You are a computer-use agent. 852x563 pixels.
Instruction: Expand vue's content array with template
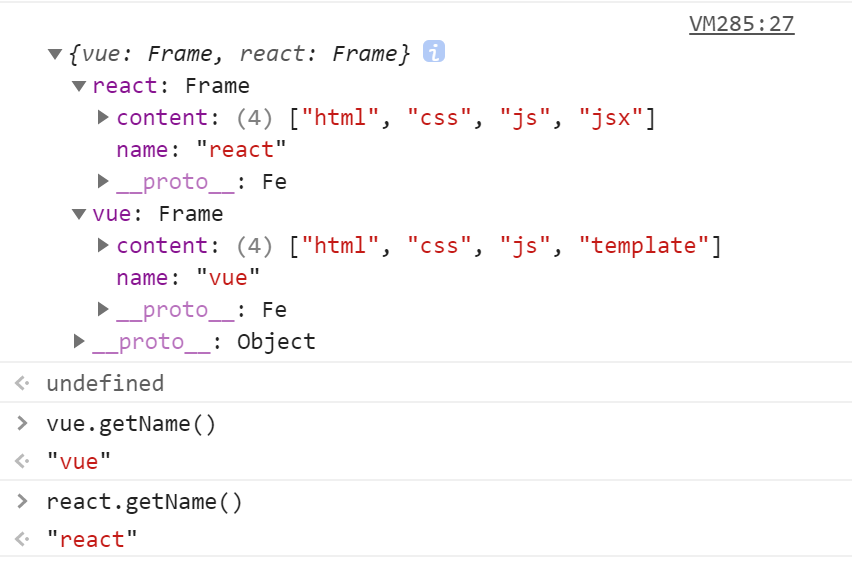click(103, 245)
